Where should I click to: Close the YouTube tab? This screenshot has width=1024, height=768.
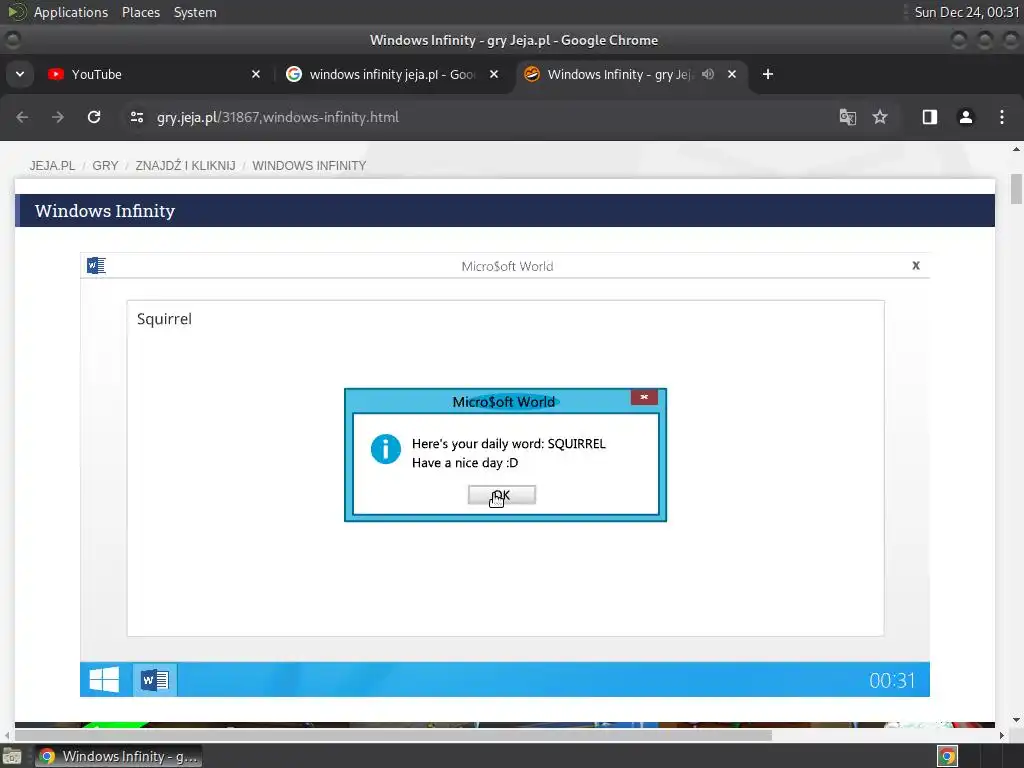pyautogui.click(x=256, y=74)
